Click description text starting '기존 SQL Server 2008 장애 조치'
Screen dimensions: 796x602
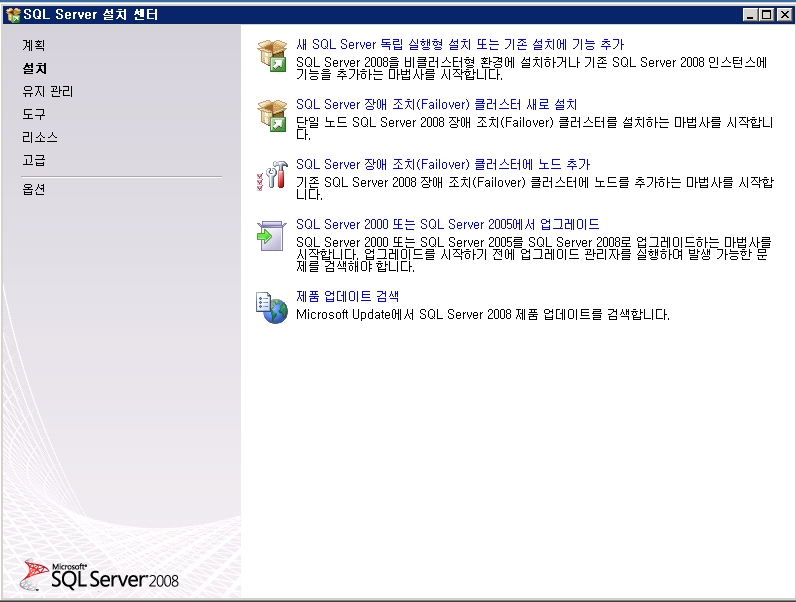pyautogui.click(x=535, y=188)
